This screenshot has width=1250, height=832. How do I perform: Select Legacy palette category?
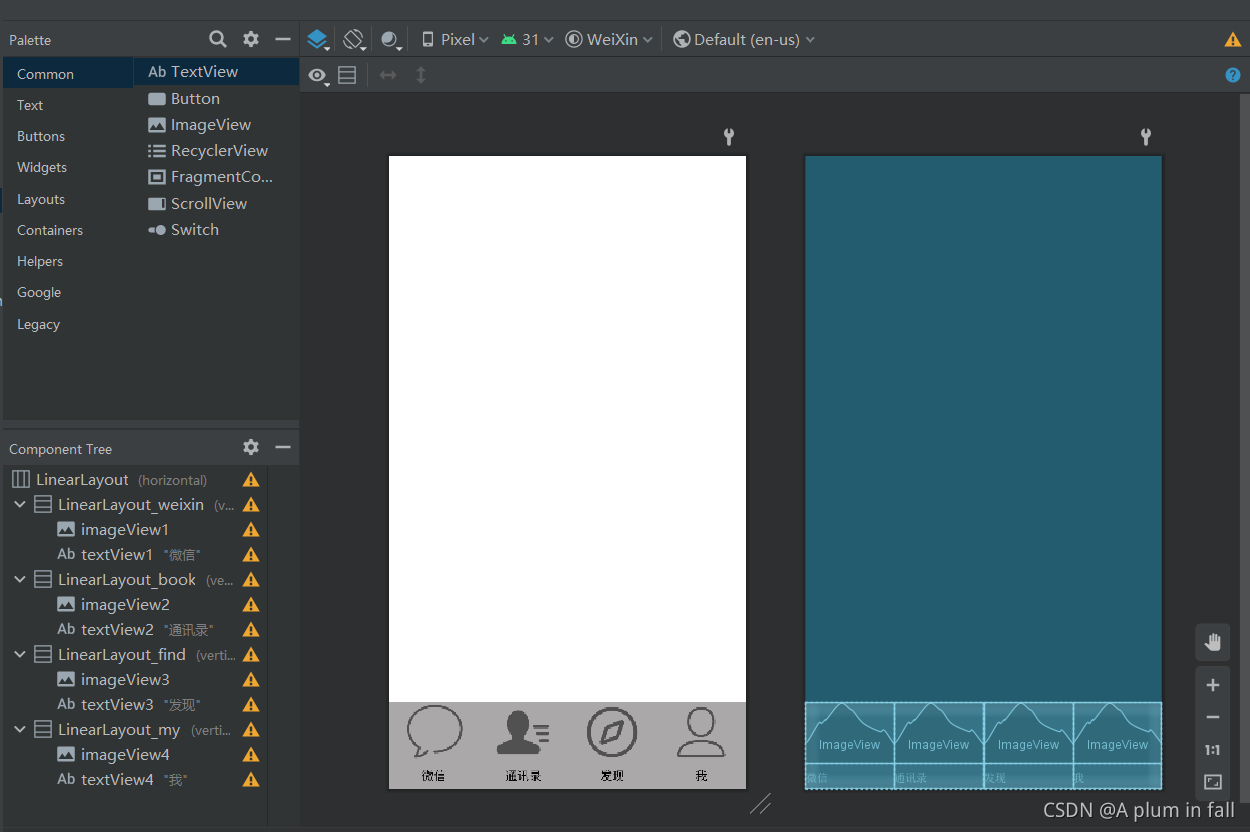click(68, 324)
